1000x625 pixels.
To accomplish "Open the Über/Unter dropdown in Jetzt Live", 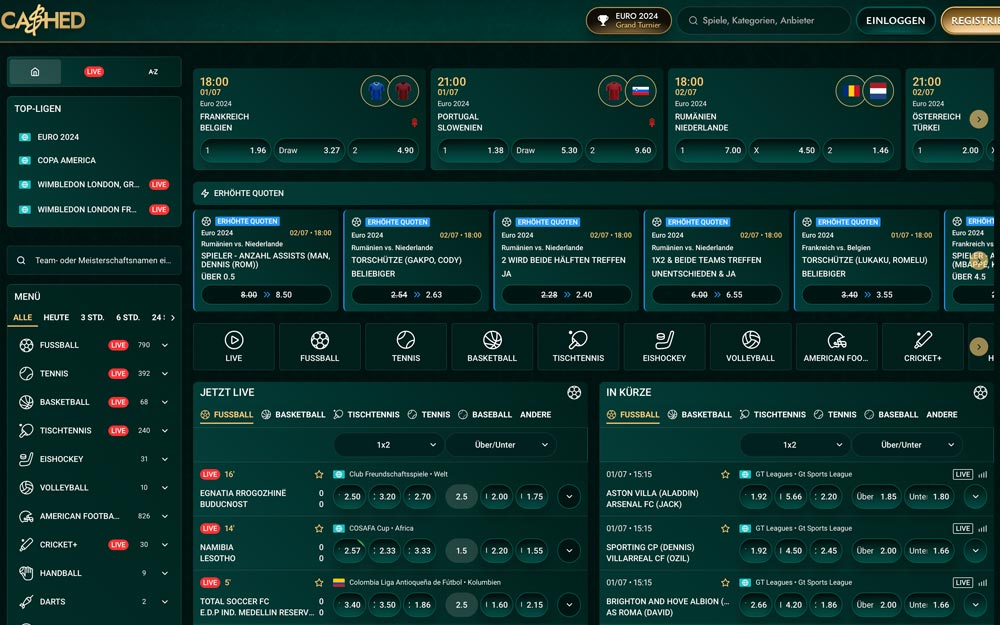I will coord(501,445).
